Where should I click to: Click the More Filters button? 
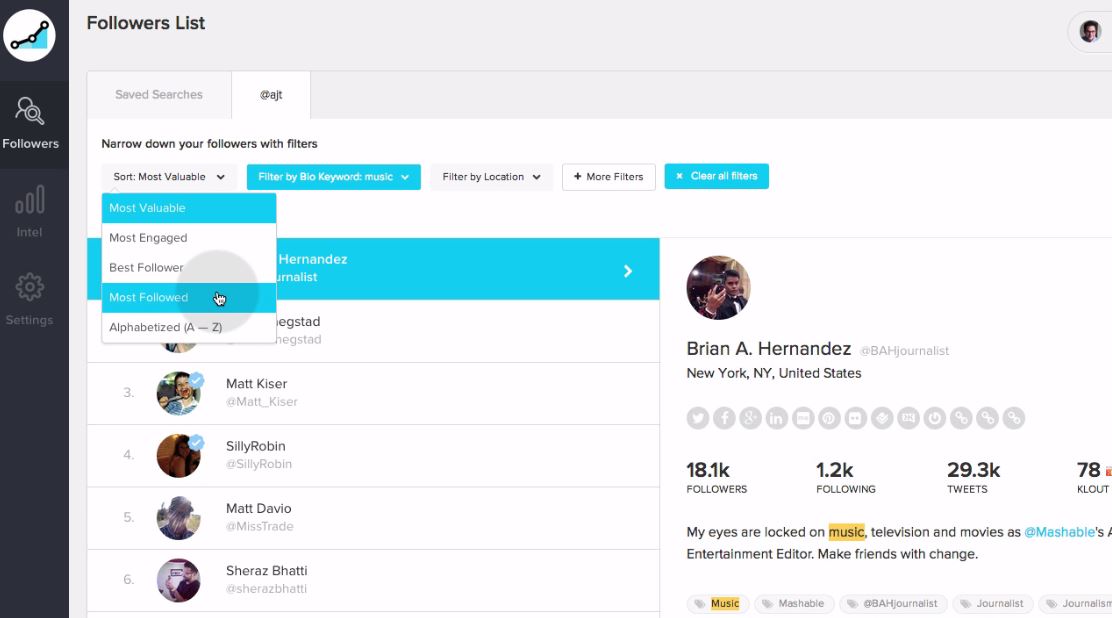coord(608,177)
